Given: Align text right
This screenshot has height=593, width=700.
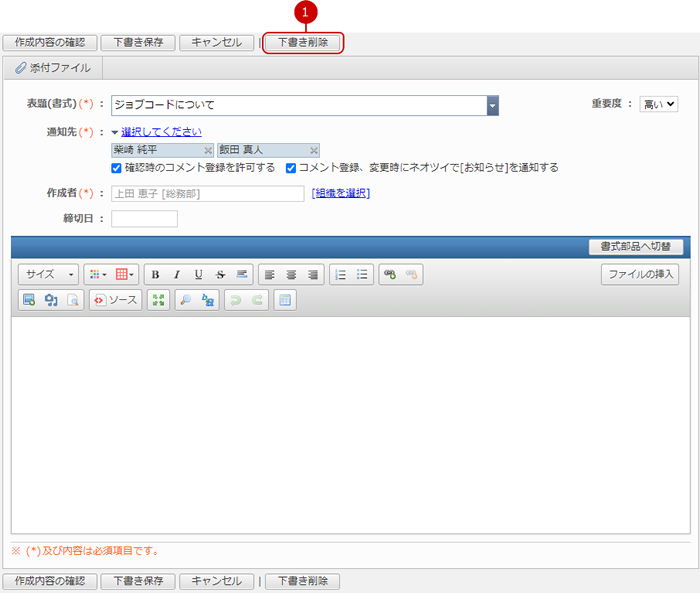Looking at the screenshot, I should coord(313,275).
